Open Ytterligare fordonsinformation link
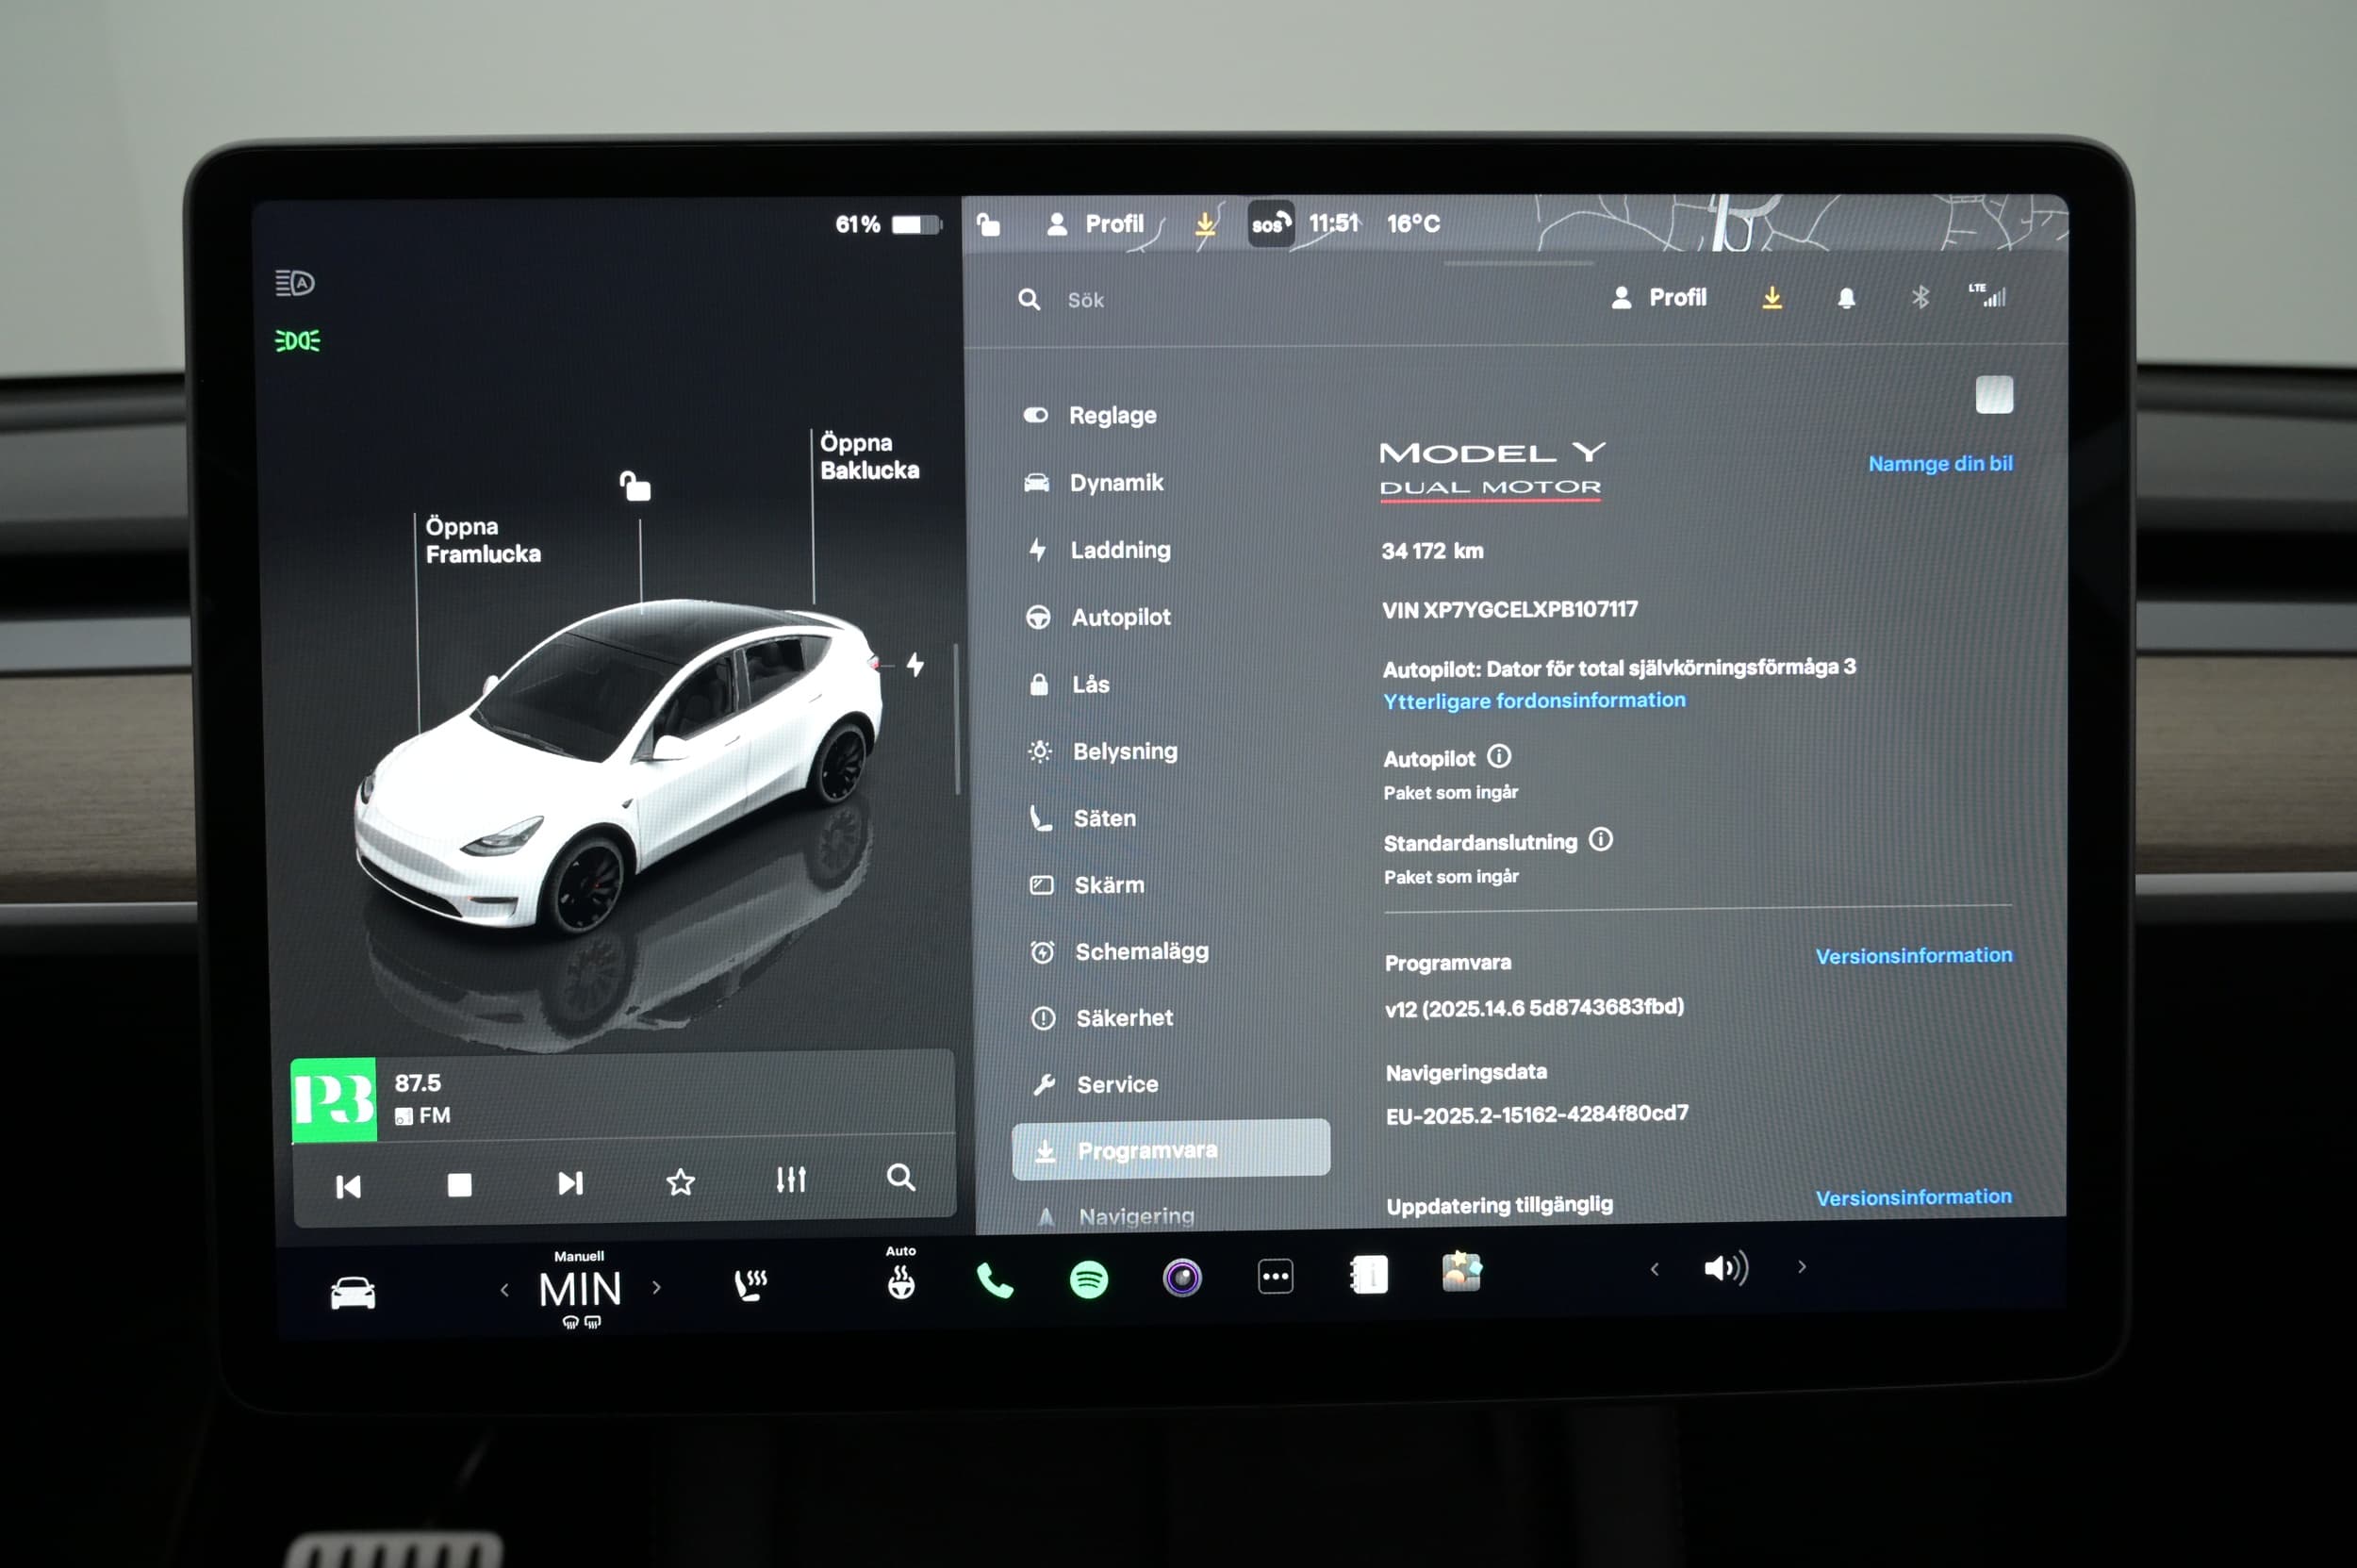This screenshot has height=1568, width=2357. [x=1534, y=701]
